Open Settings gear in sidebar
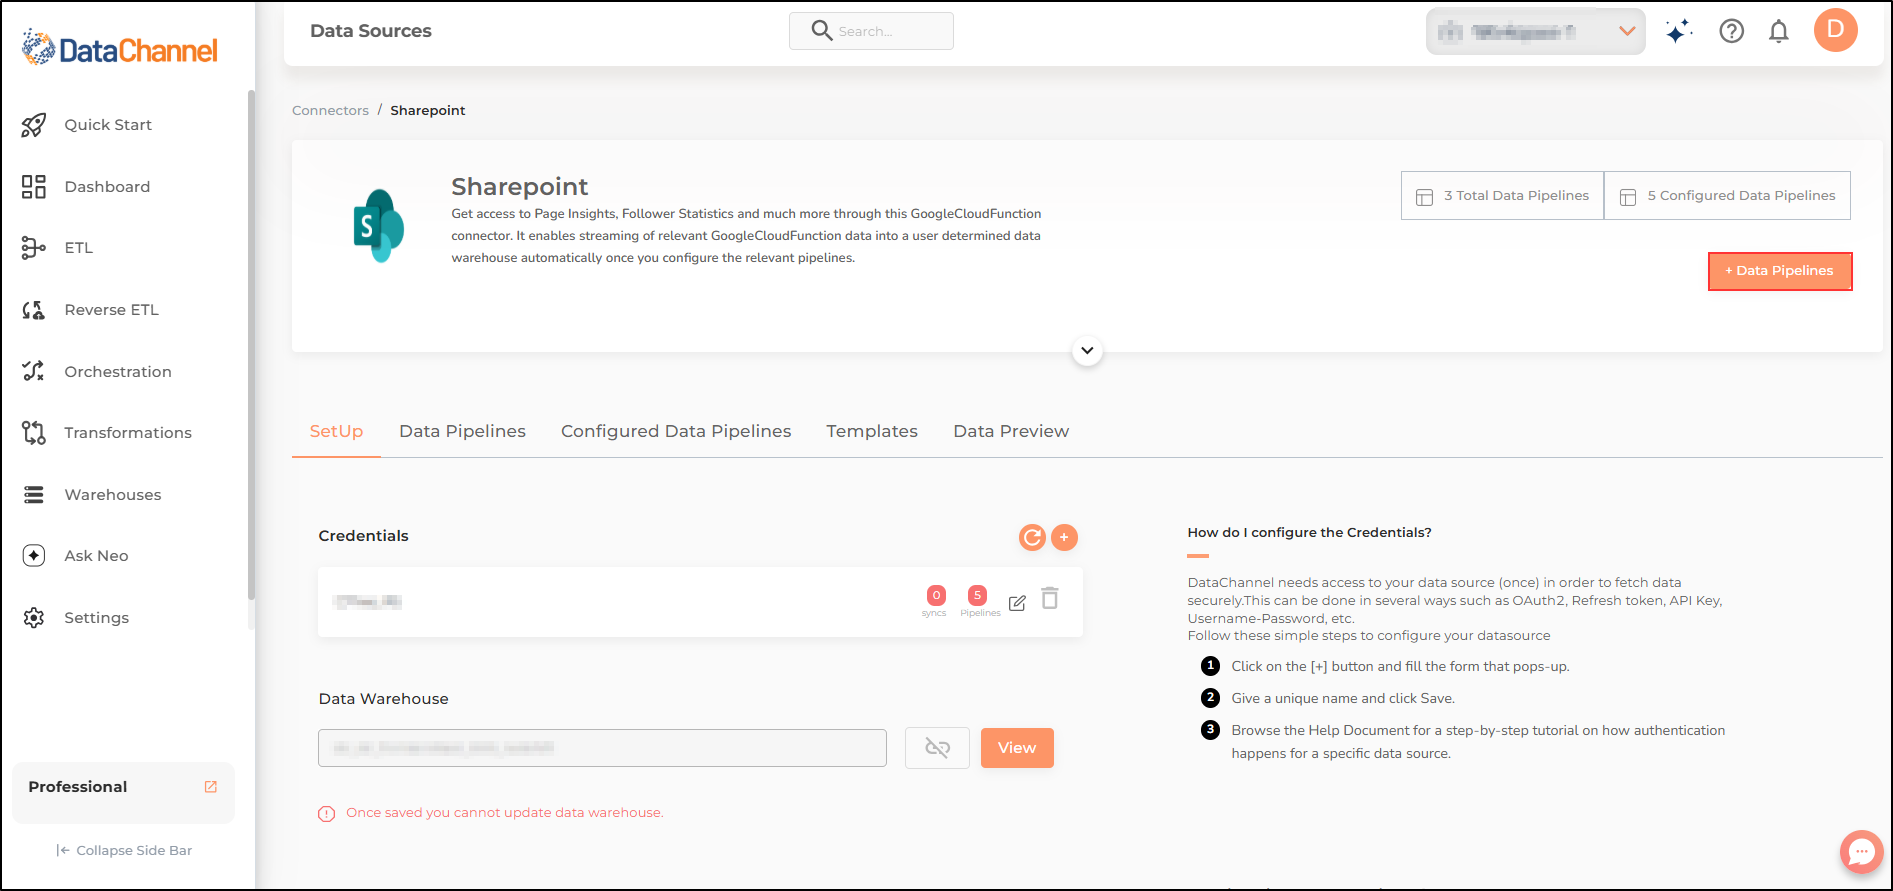 (34, 618)
